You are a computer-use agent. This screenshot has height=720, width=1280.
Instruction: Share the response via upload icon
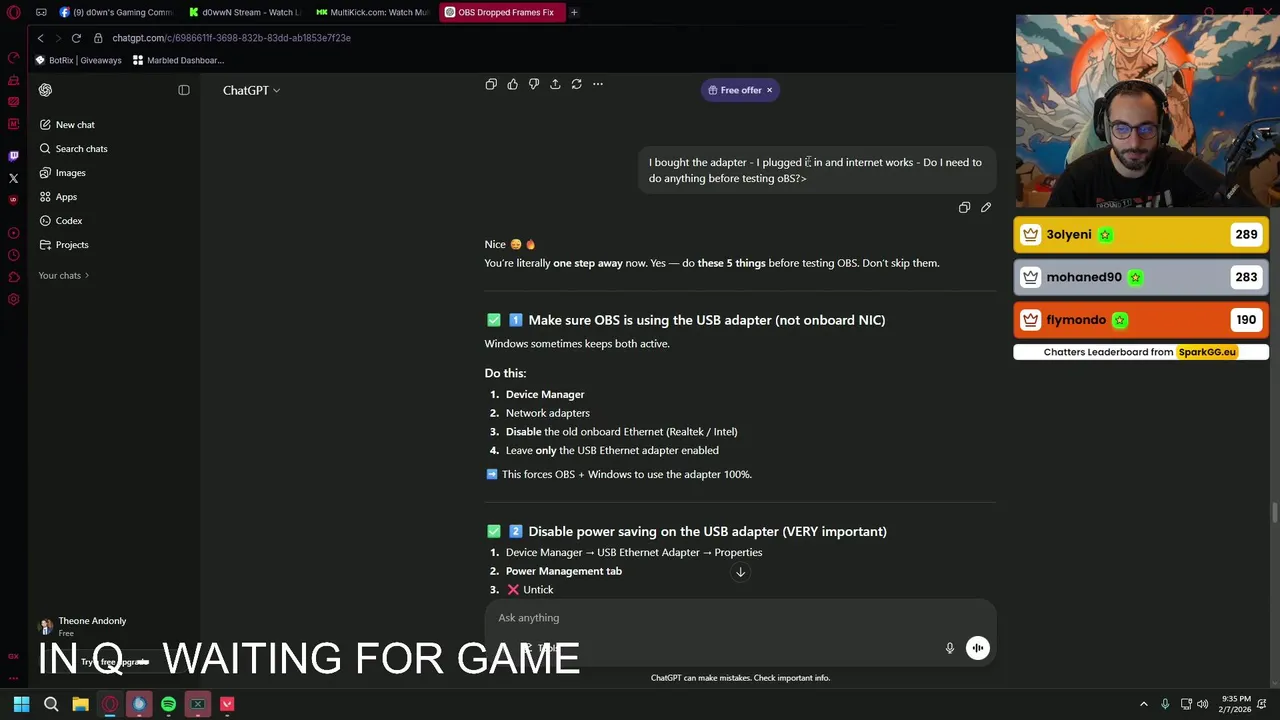[x=555, y=84]
